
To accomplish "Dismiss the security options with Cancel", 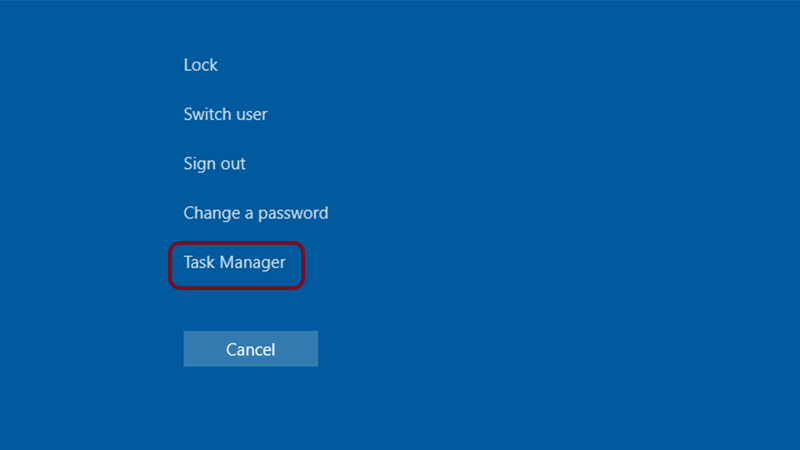I will [250, 349].
